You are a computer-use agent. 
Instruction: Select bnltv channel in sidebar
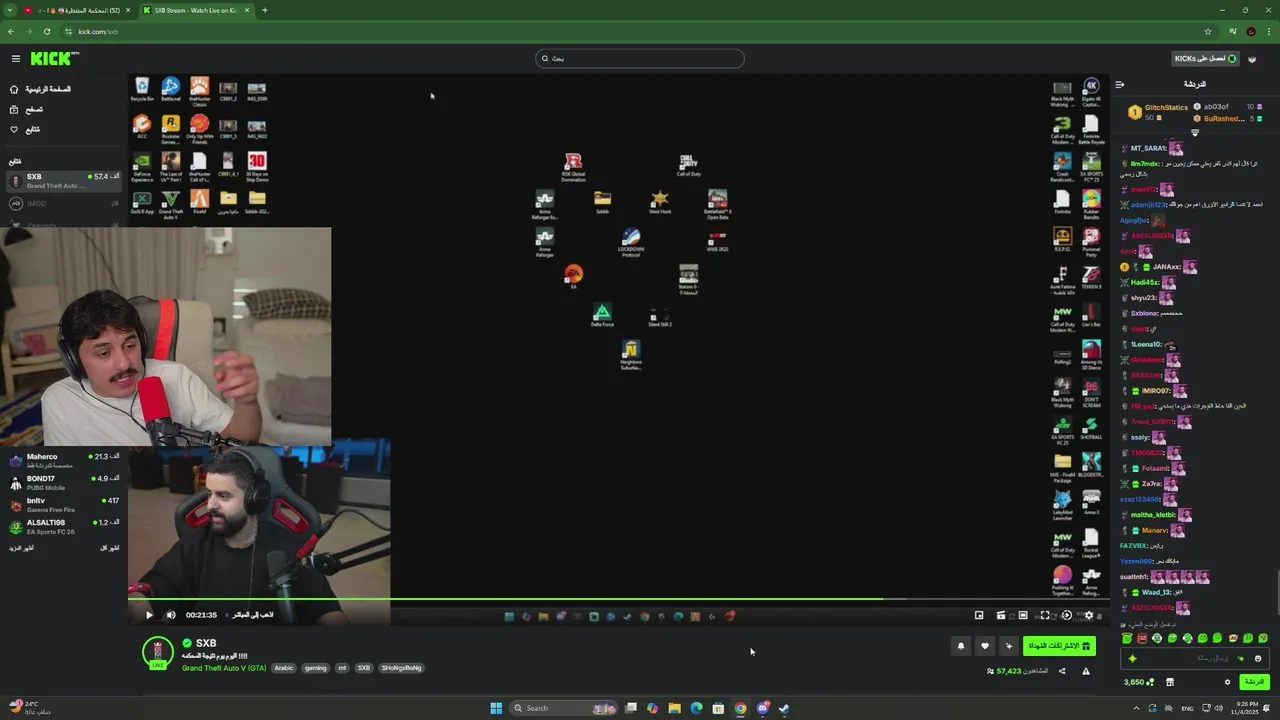point(64,505)
